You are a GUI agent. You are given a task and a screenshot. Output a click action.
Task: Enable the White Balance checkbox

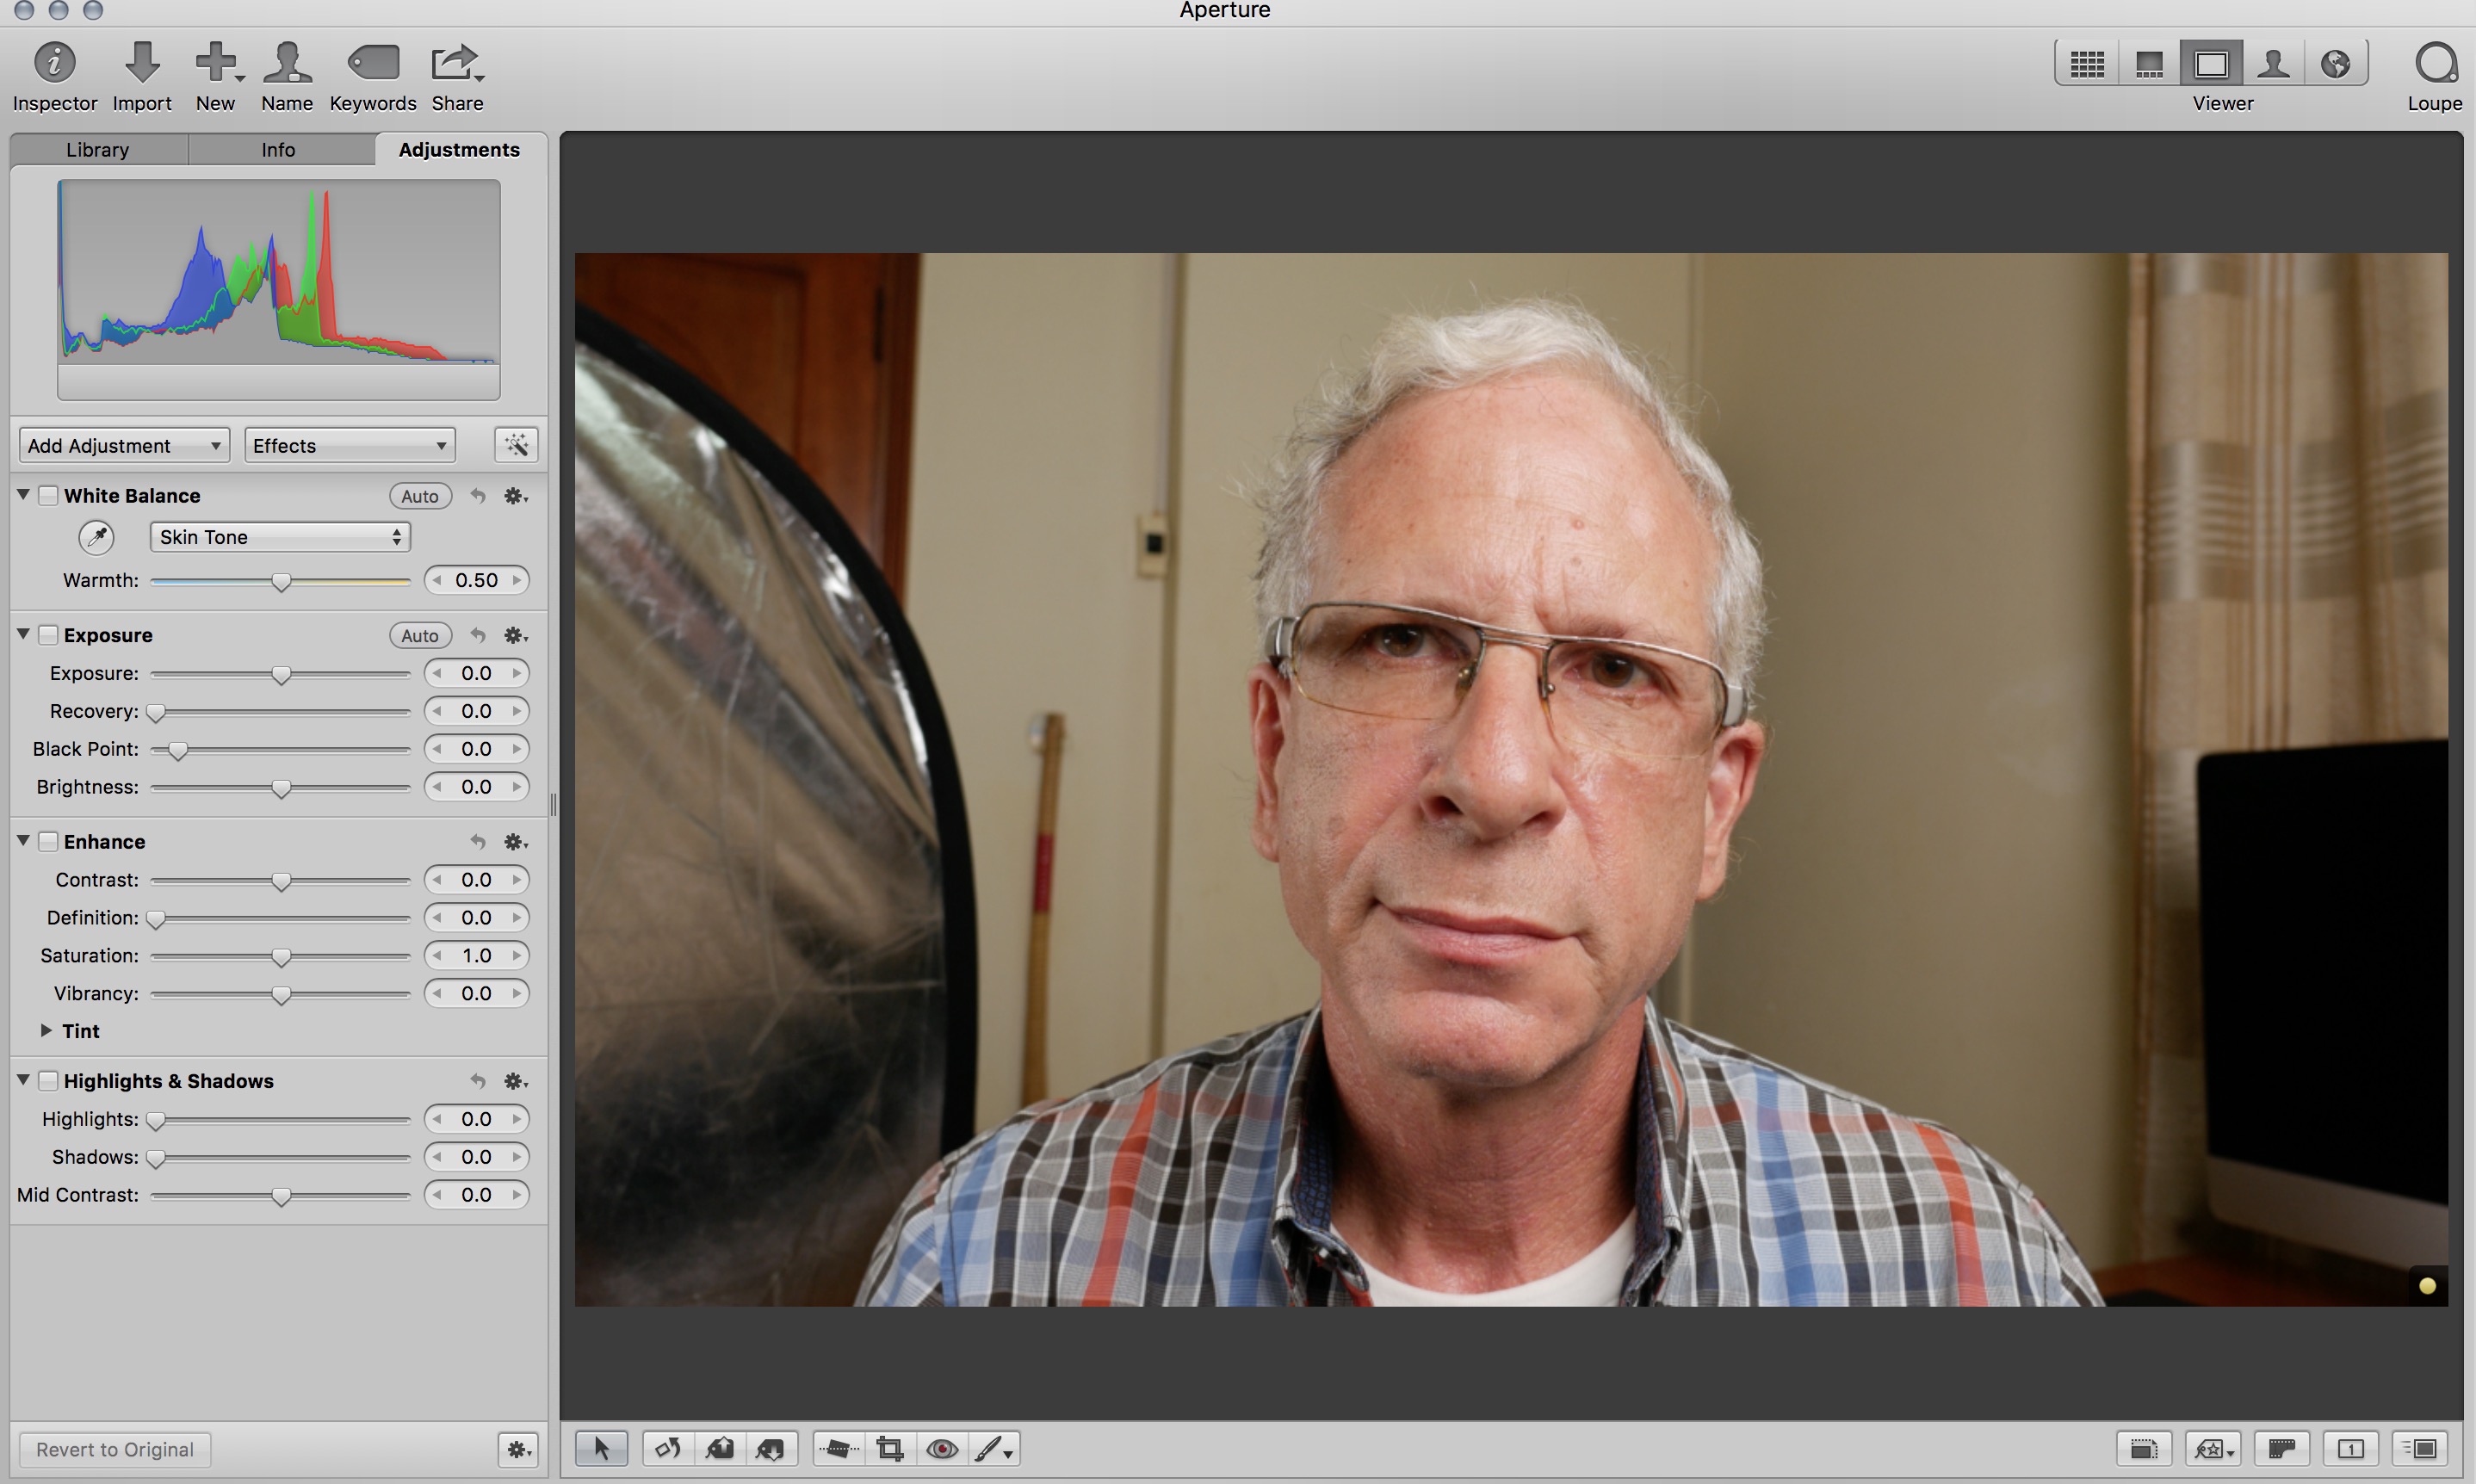pyautogui.click(x=48, y=495)
